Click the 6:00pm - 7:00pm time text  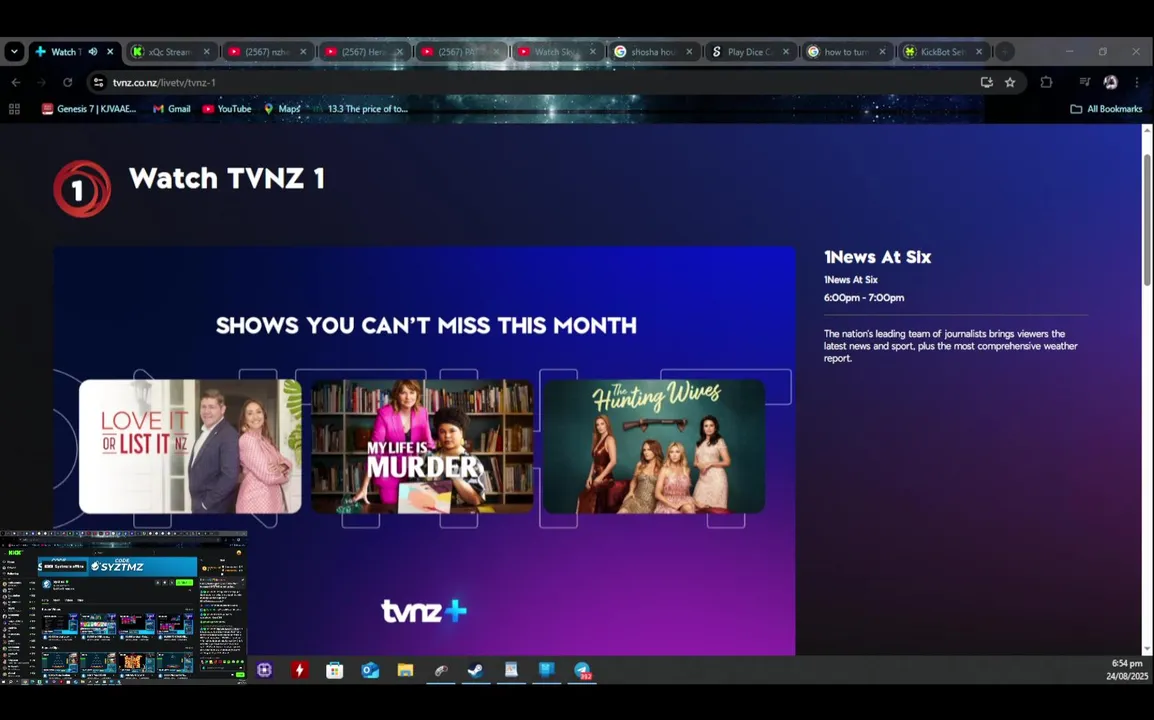[864, 297]
